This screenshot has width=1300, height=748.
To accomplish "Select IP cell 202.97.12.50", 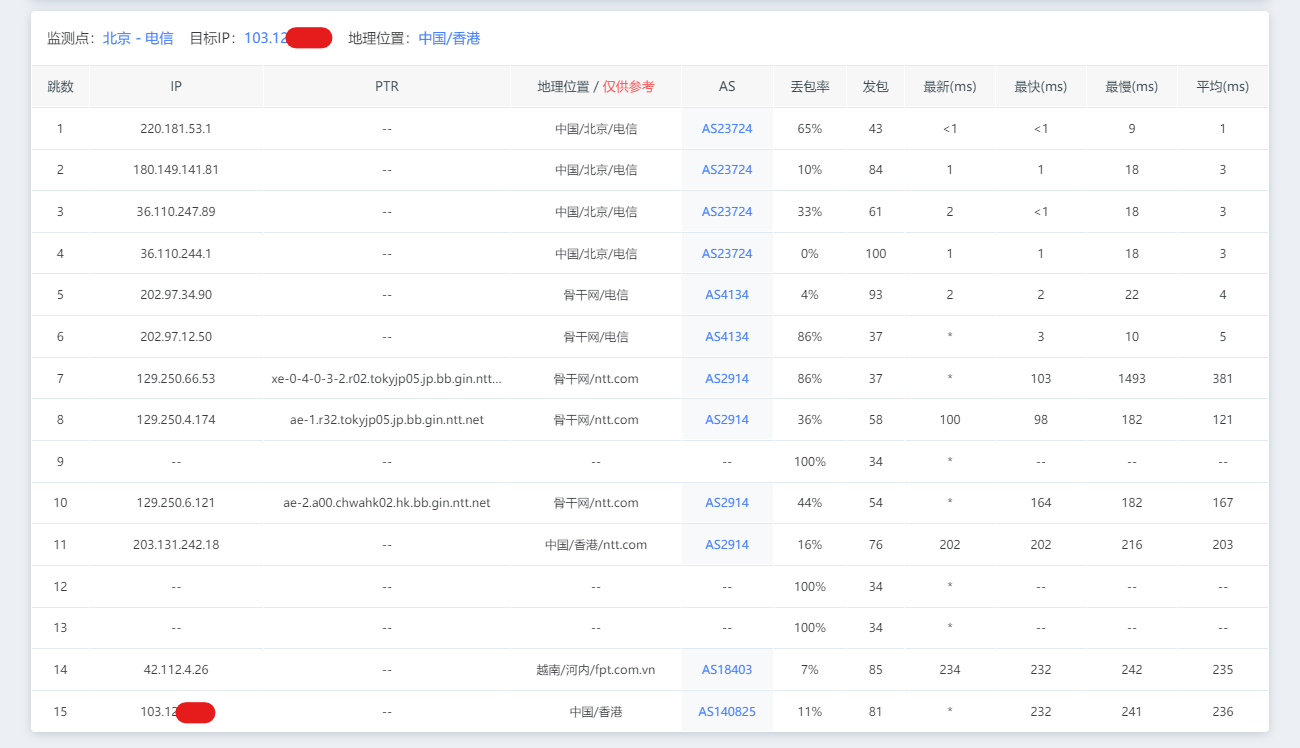I will [x=176, y=337].
